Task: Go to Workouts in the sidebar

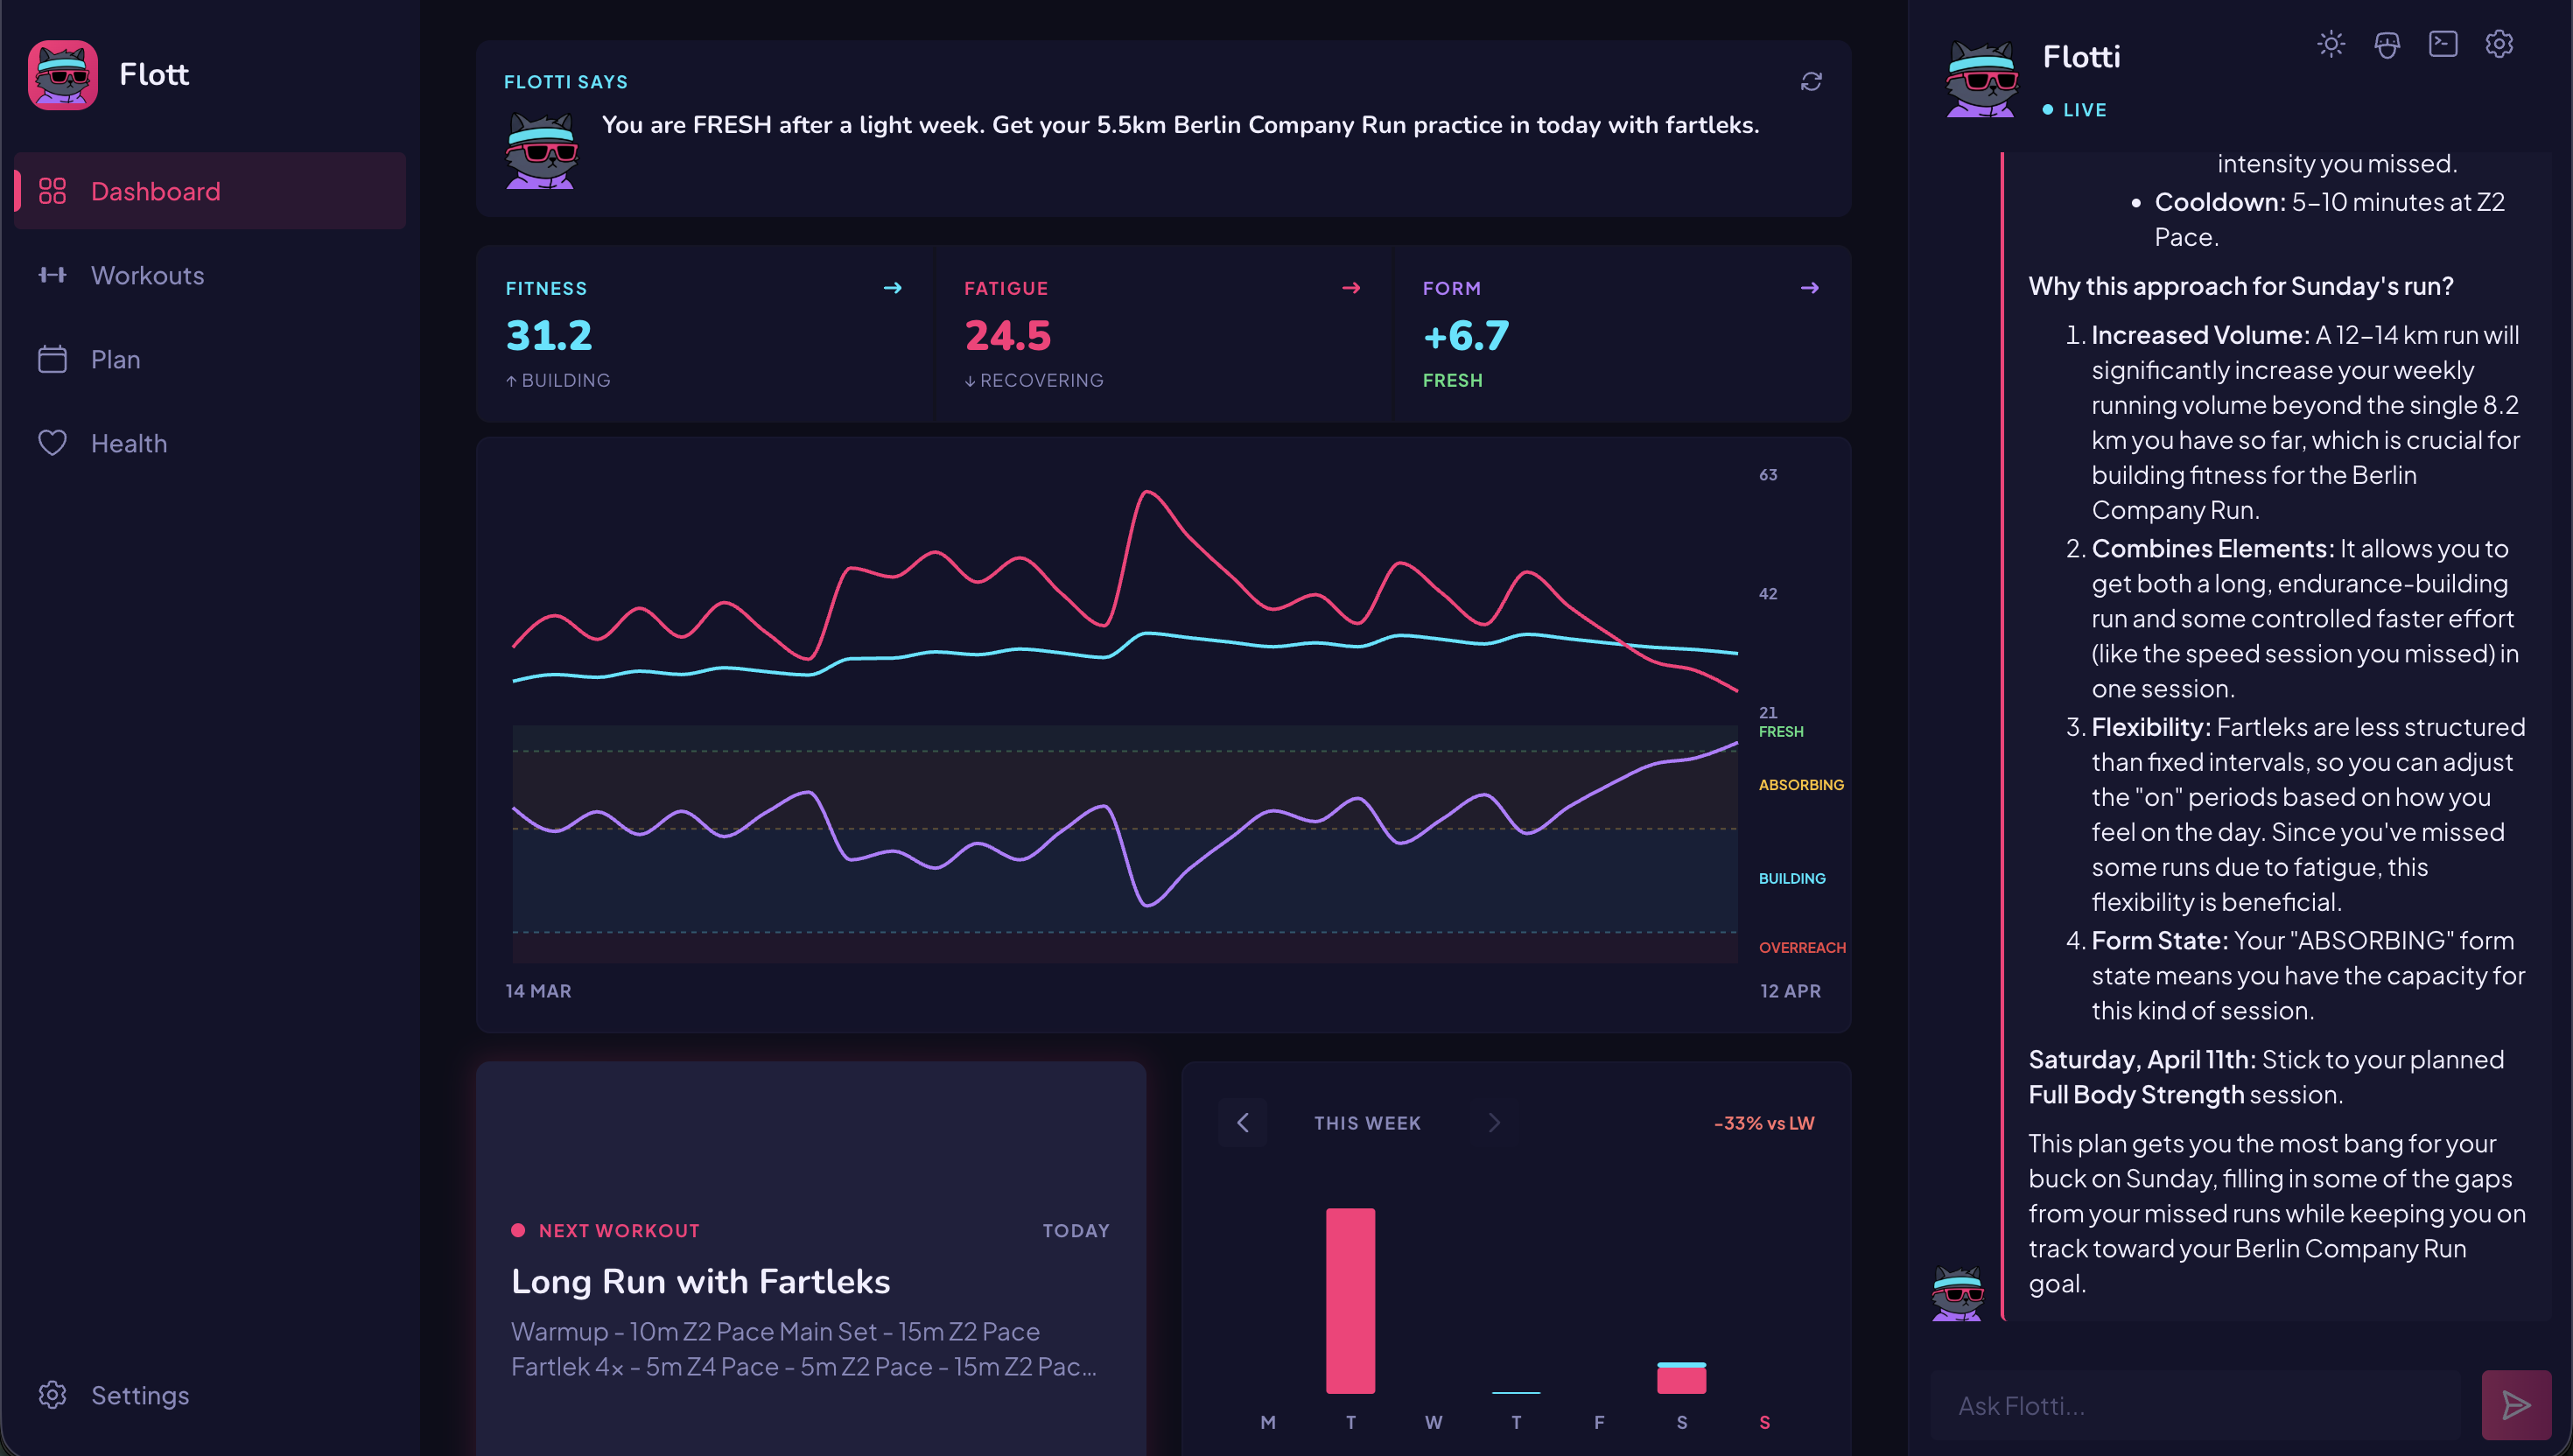Action: (210, 275)
